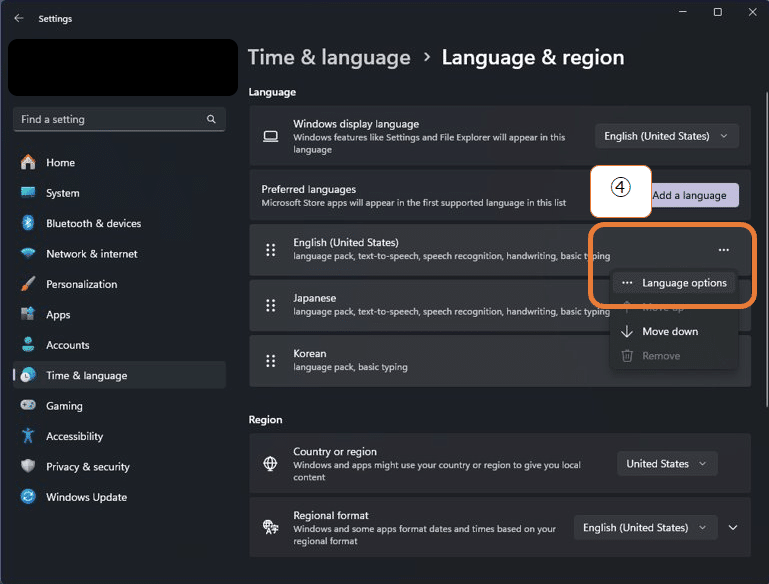Focus the Find a setting search box

tap(119, 119)
